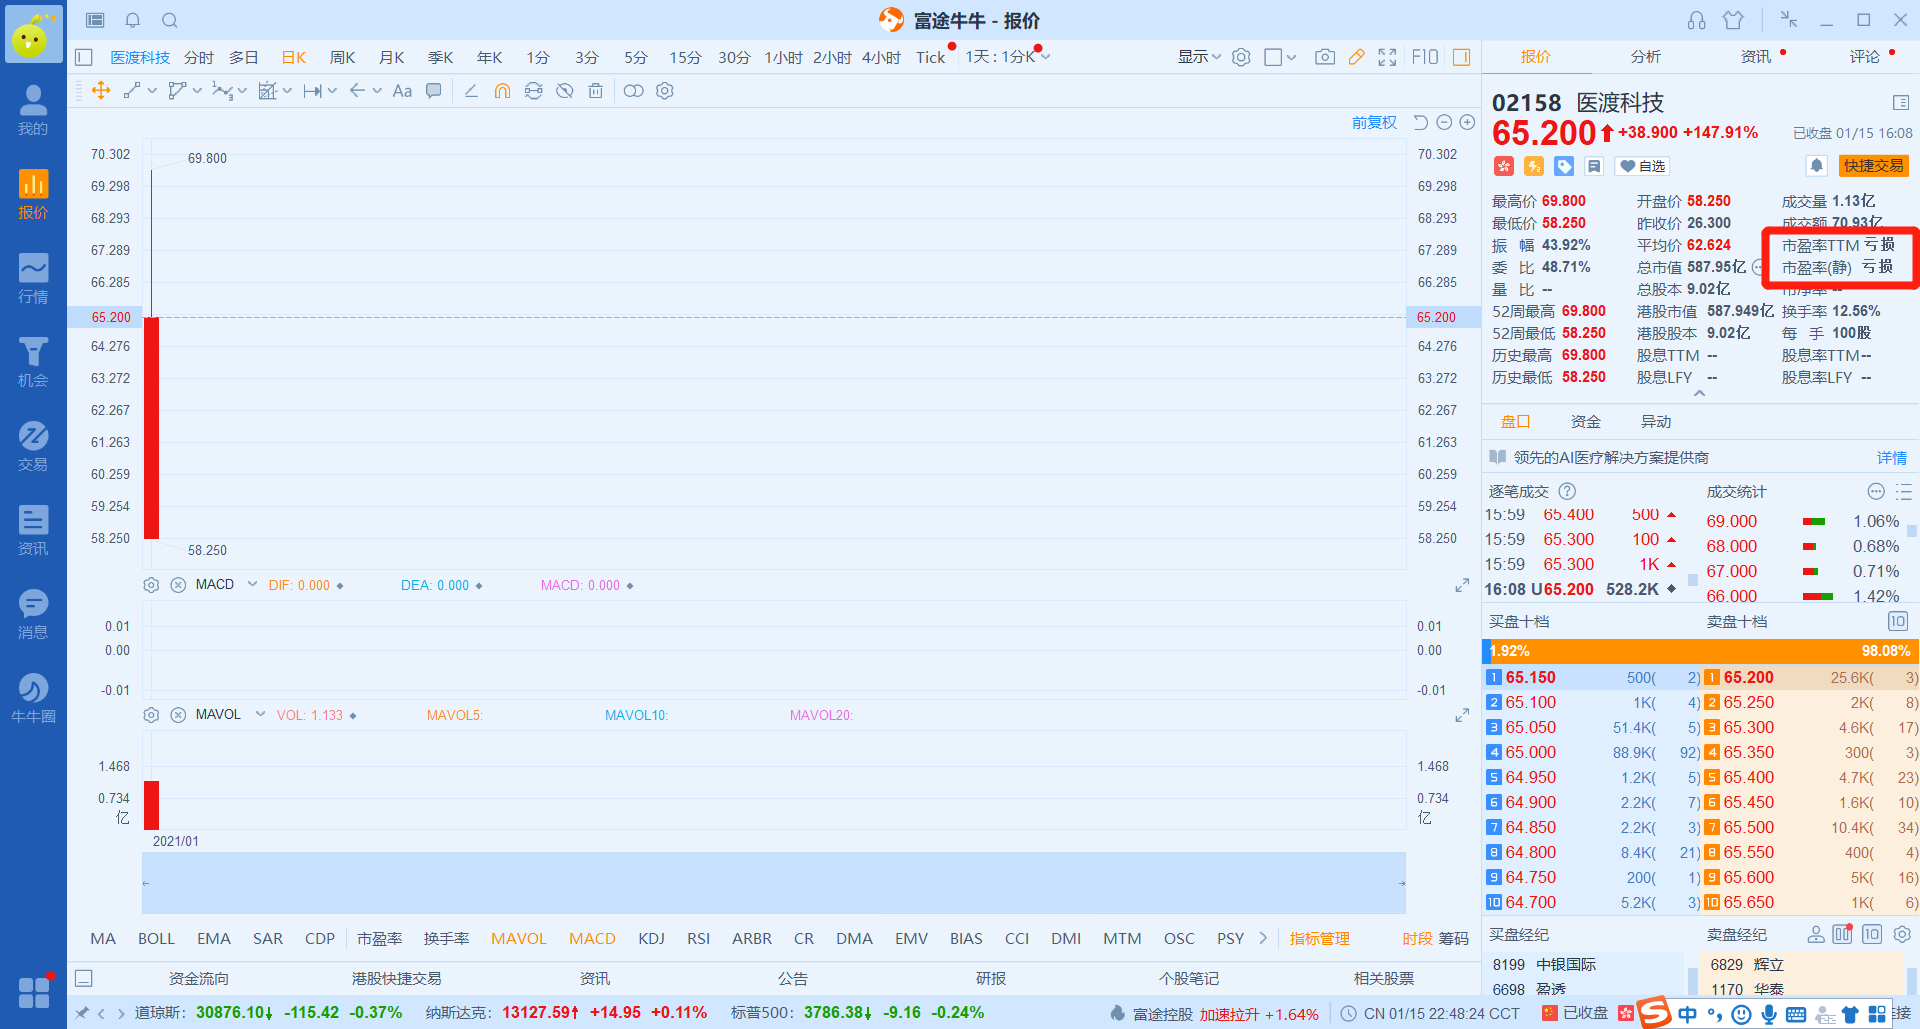Open the 行情 (Markets) sidebar icon
Screen dimensions: 1920x1029
pyautogui.click(x=33, y=277)
